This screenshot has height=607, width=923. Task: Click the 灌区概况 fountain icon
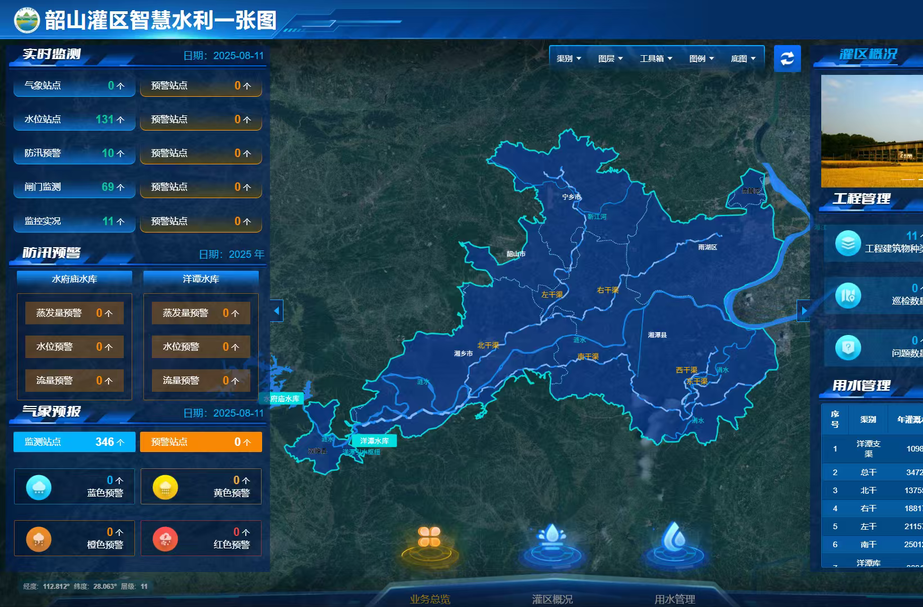[551, 538]
